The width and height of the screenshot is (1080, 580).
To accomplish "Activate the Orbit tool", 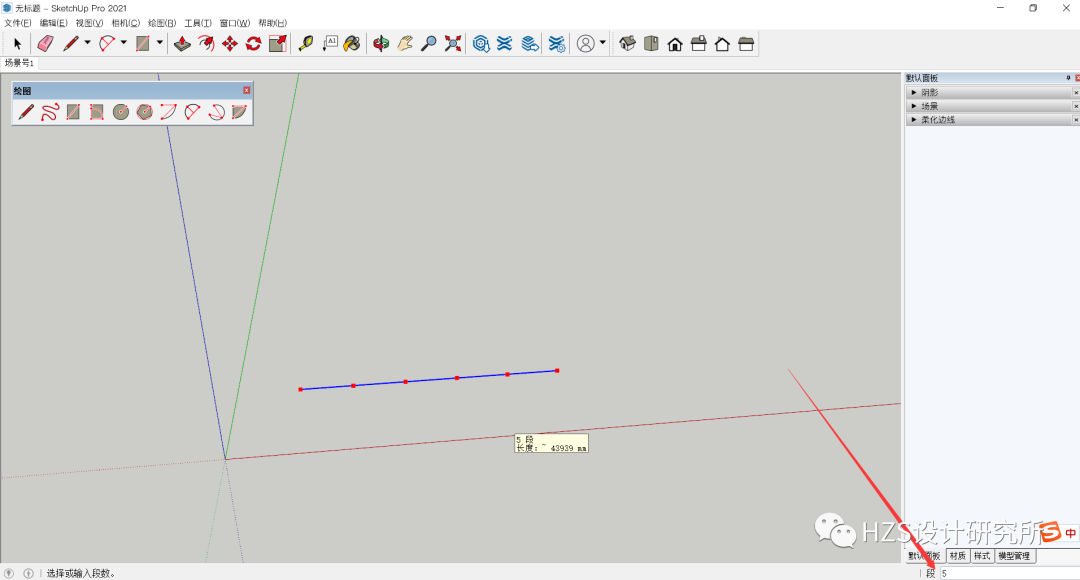I will (381, 43).
